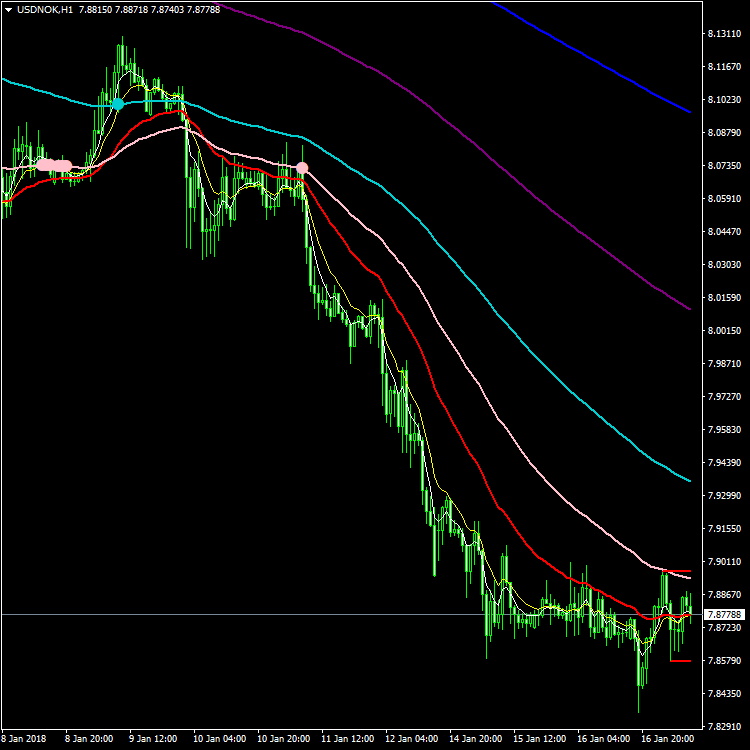Click the current price label 7.87788
This screenshot has height=750, width=750.
pyautogui.click(x=725, y=614)
